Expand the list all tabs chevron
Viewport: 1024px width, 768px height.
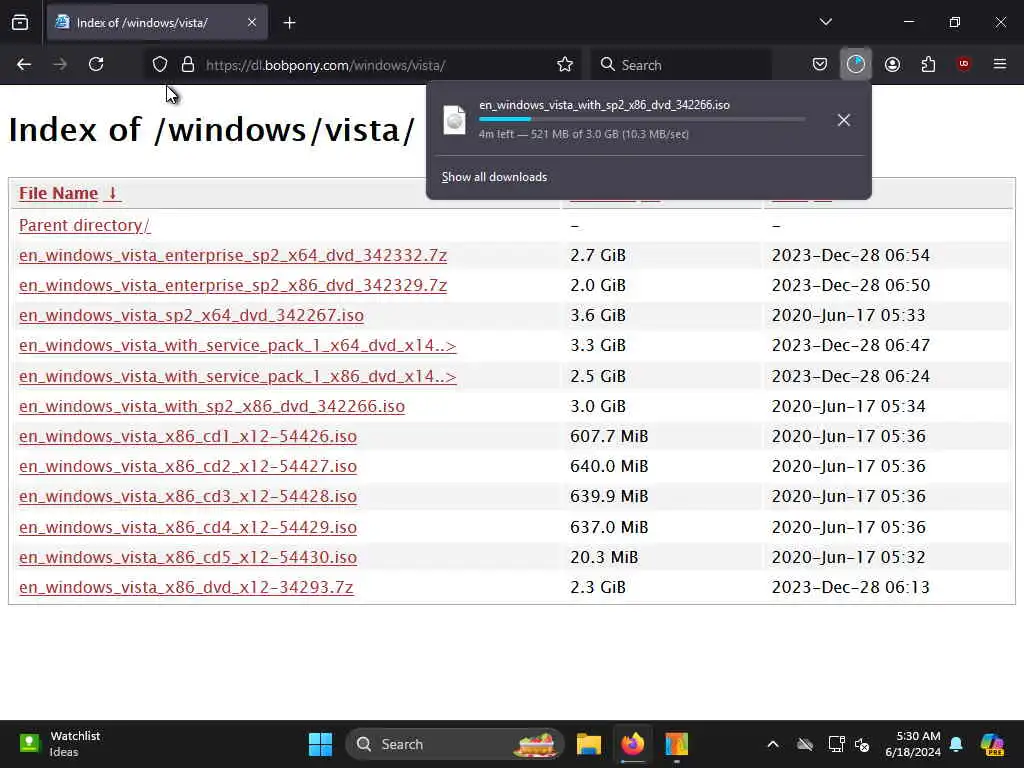click(x=825, y=22)
